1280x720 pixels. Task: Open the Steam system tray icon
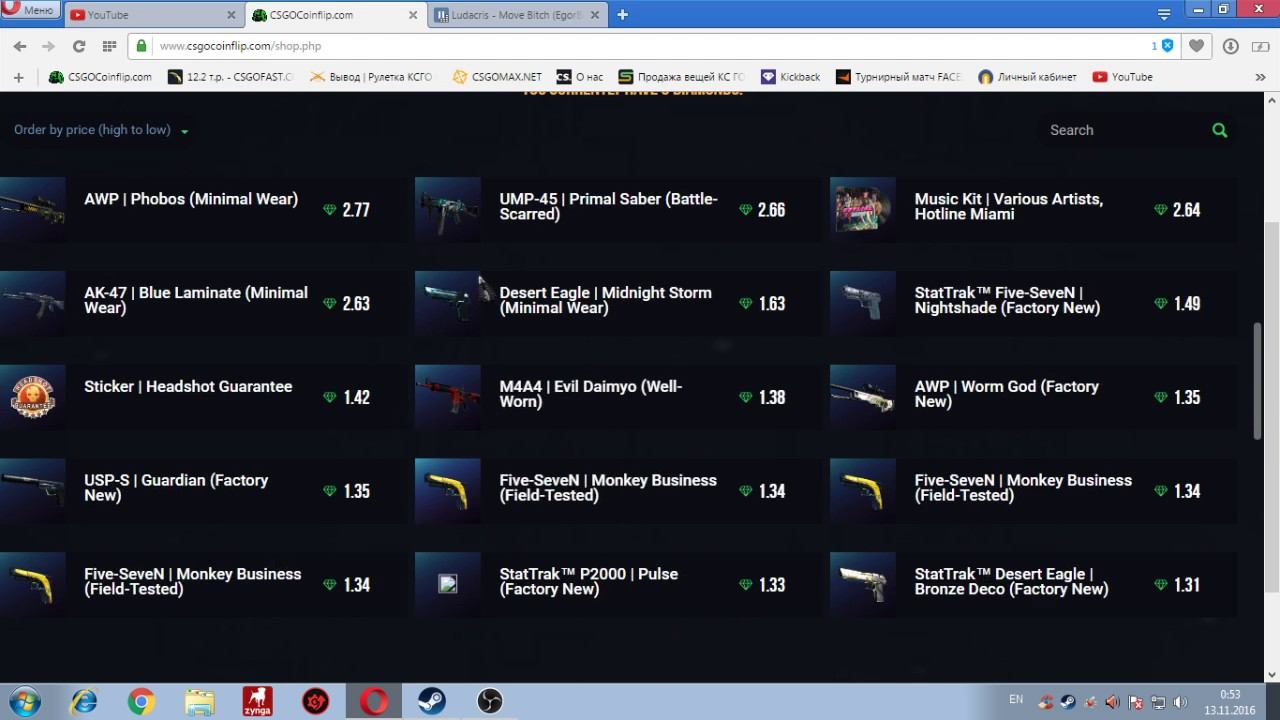[1067, 702]
